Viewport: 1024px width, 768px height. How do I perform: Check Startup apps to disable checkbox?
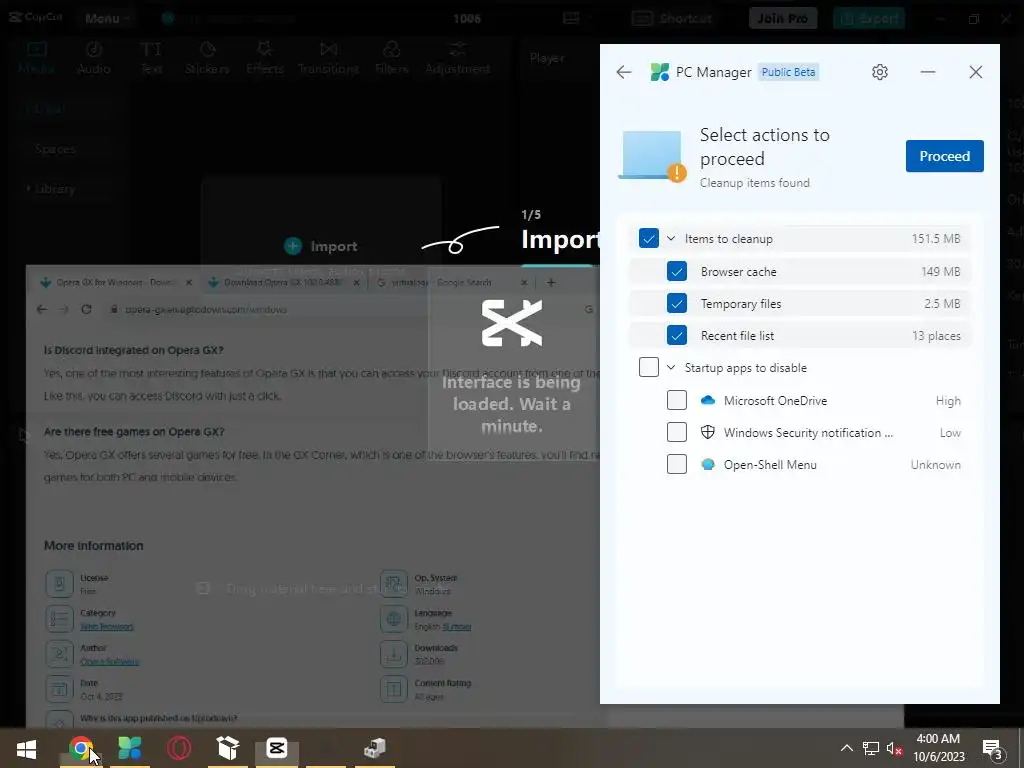(x=648, y=367)
